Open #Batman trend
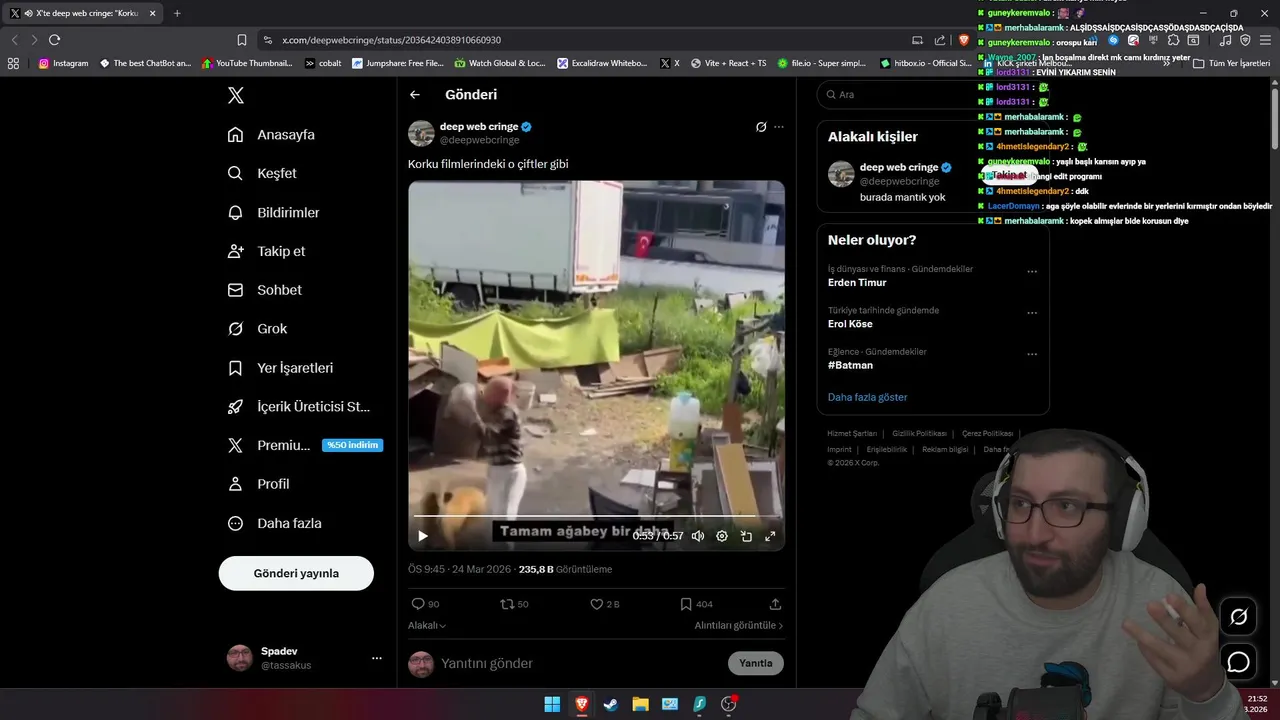Viewport: 1280px width, 720px height. pyautogui.click(x=851, y=365)
